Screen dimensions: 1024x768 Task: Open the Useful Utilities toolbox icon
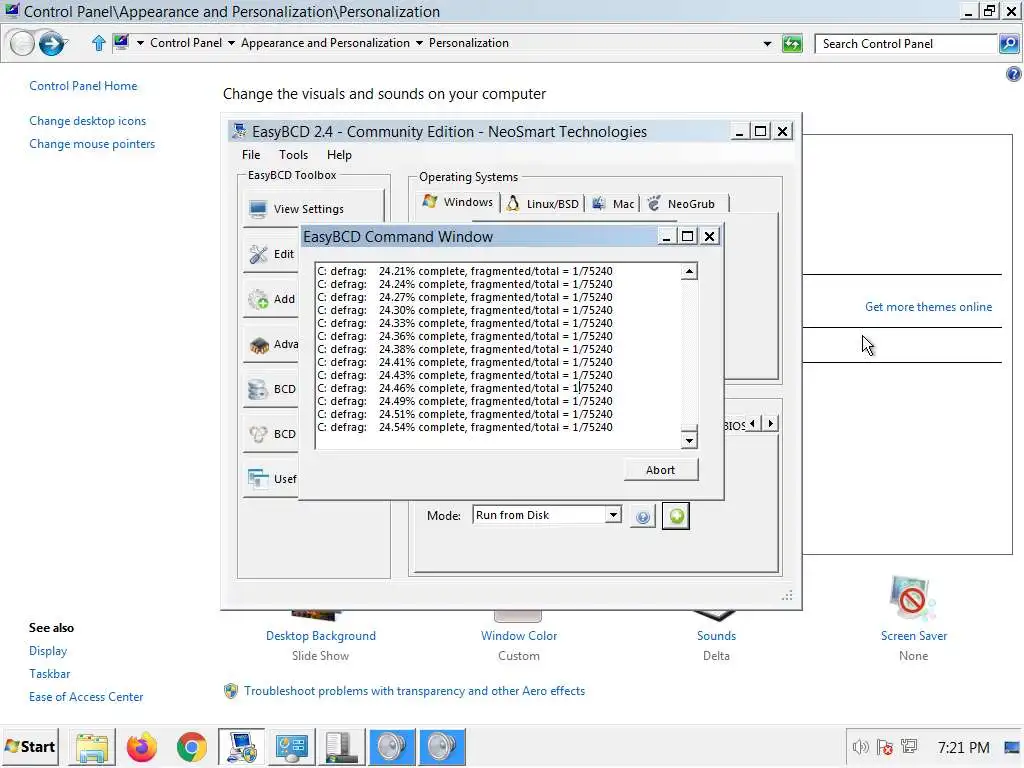point(259,479)
